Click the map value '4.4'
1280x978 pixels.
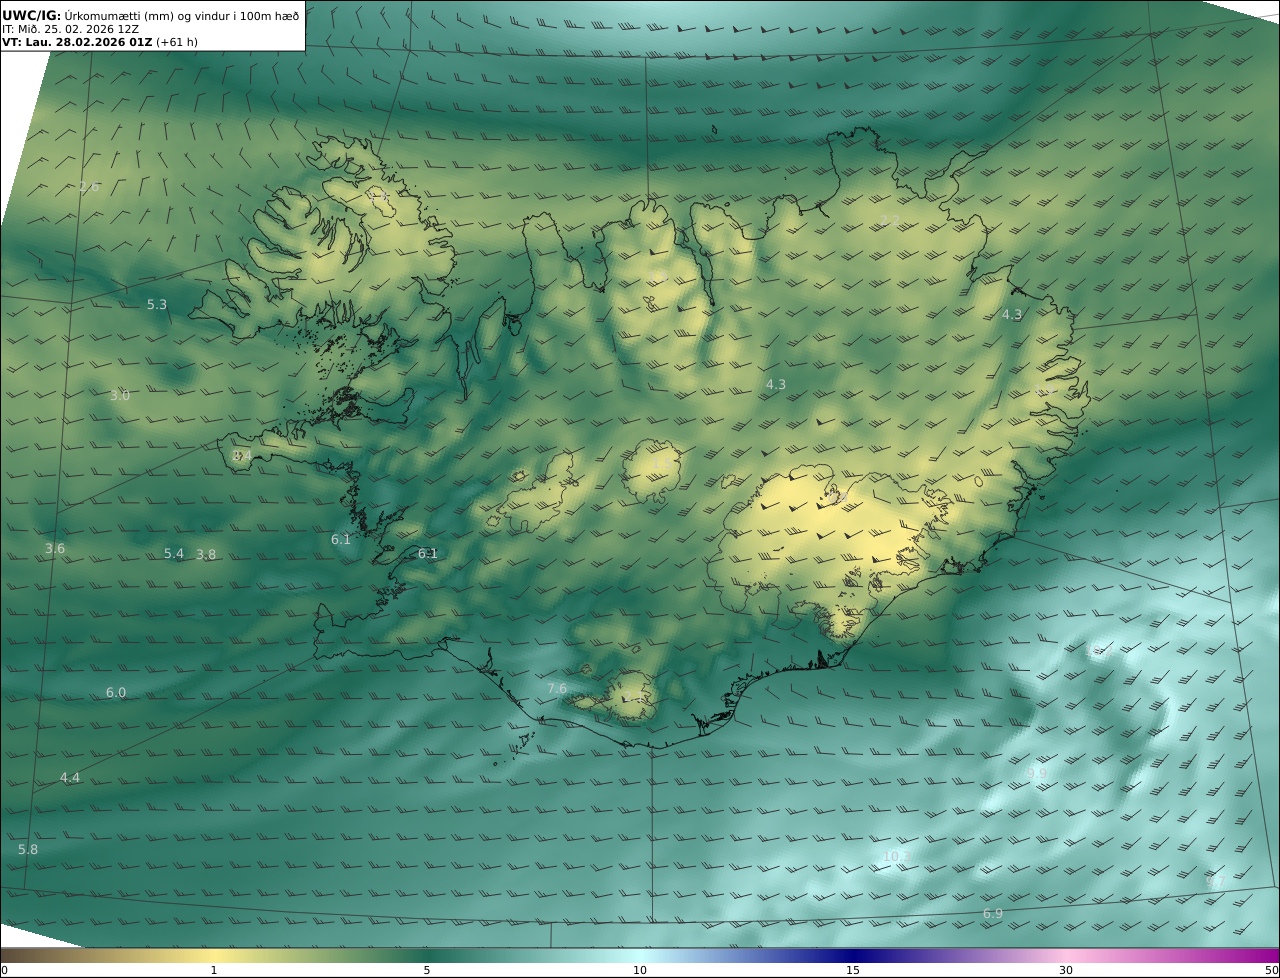coord(70,777)
